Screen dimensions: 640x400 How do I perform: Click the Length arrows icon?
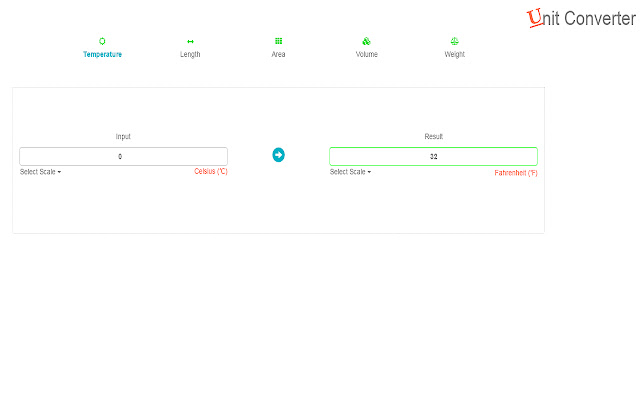pyautogui.click(x=190, y=42)
